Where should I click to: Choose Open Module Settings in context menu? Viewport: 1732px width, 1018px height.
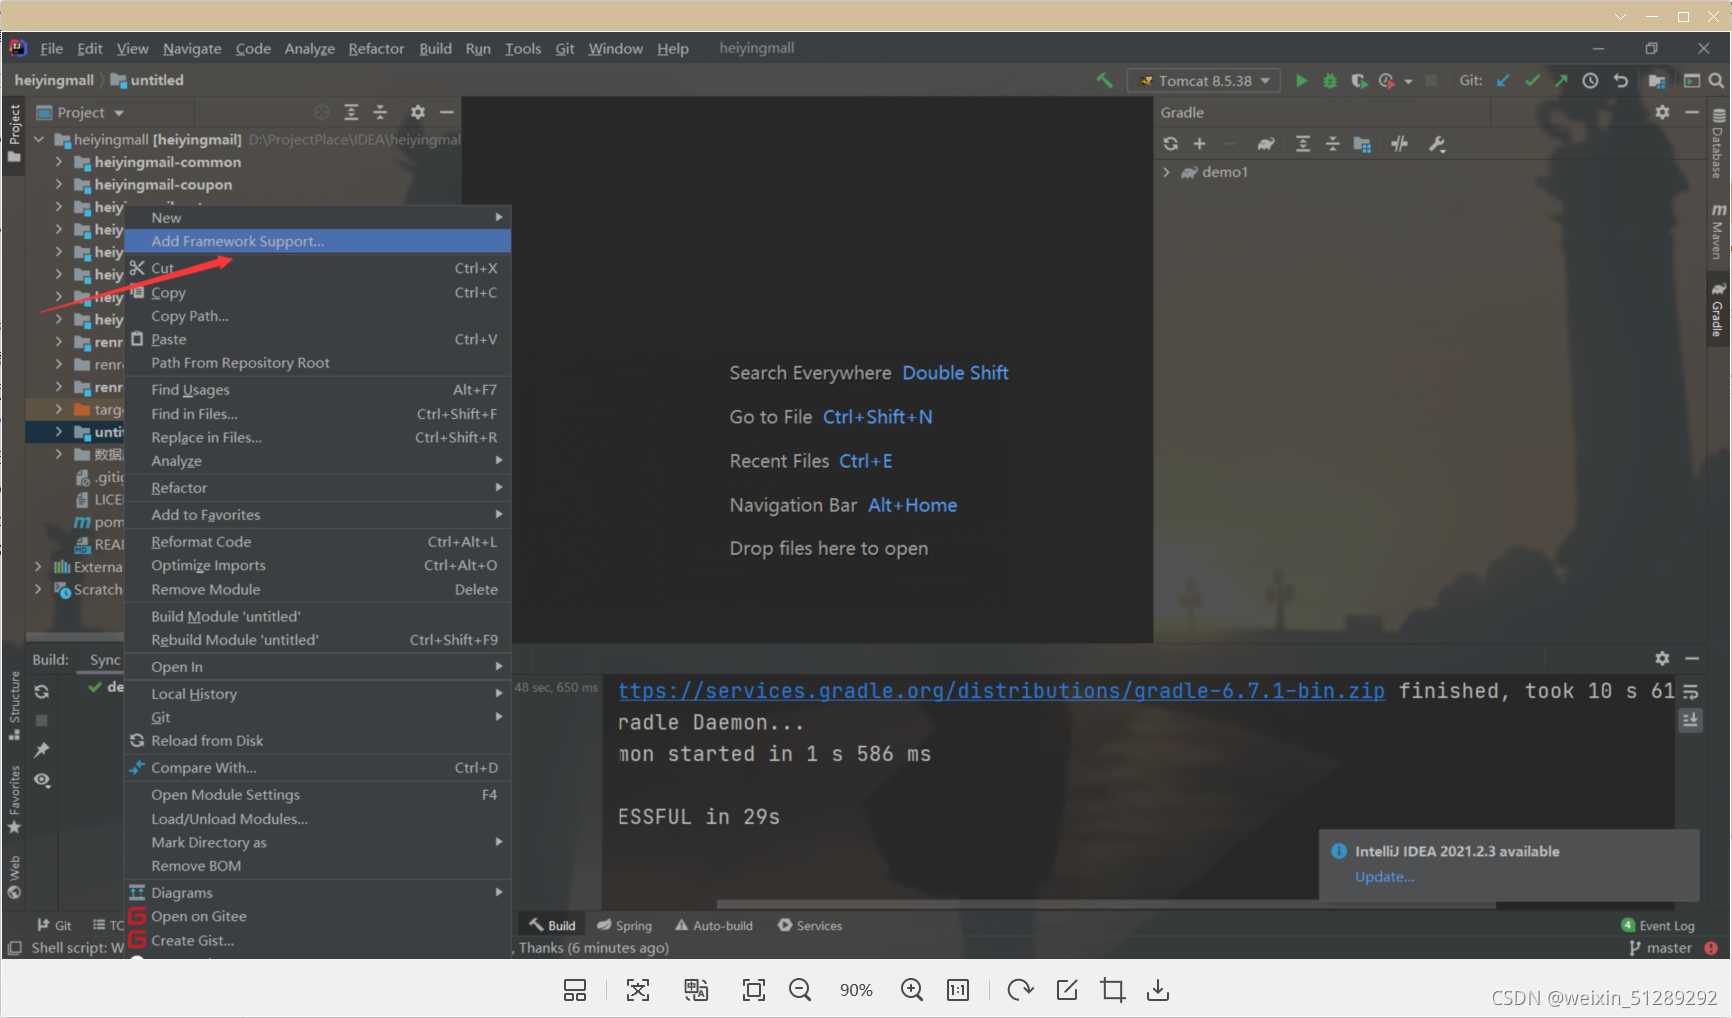click(318, 795)
